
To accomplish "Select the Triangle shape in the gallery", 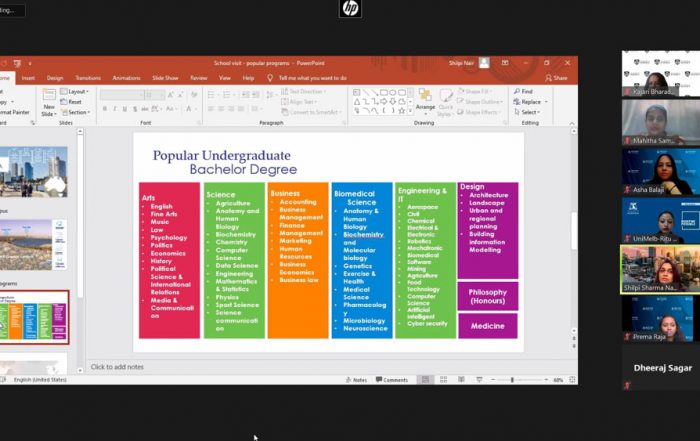I will coord(357,102).
